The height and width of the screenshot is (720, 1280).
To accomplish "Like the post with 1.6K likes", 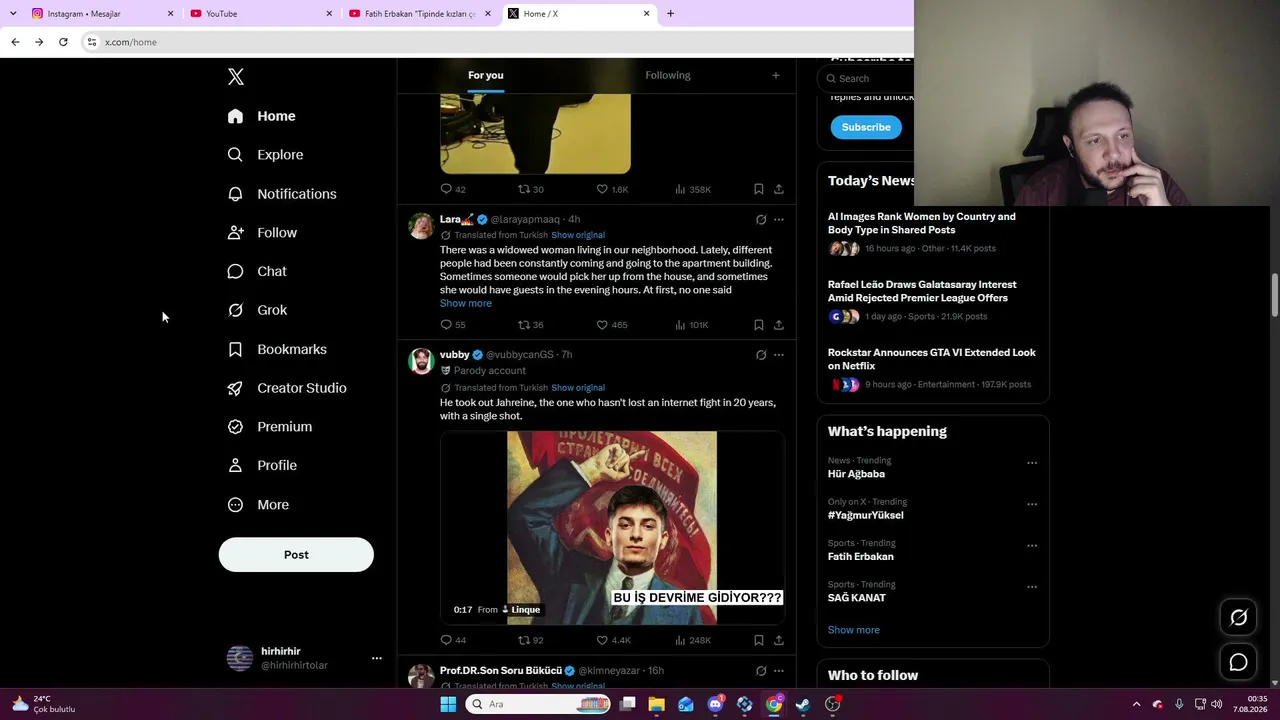I will tap(602, 189).
